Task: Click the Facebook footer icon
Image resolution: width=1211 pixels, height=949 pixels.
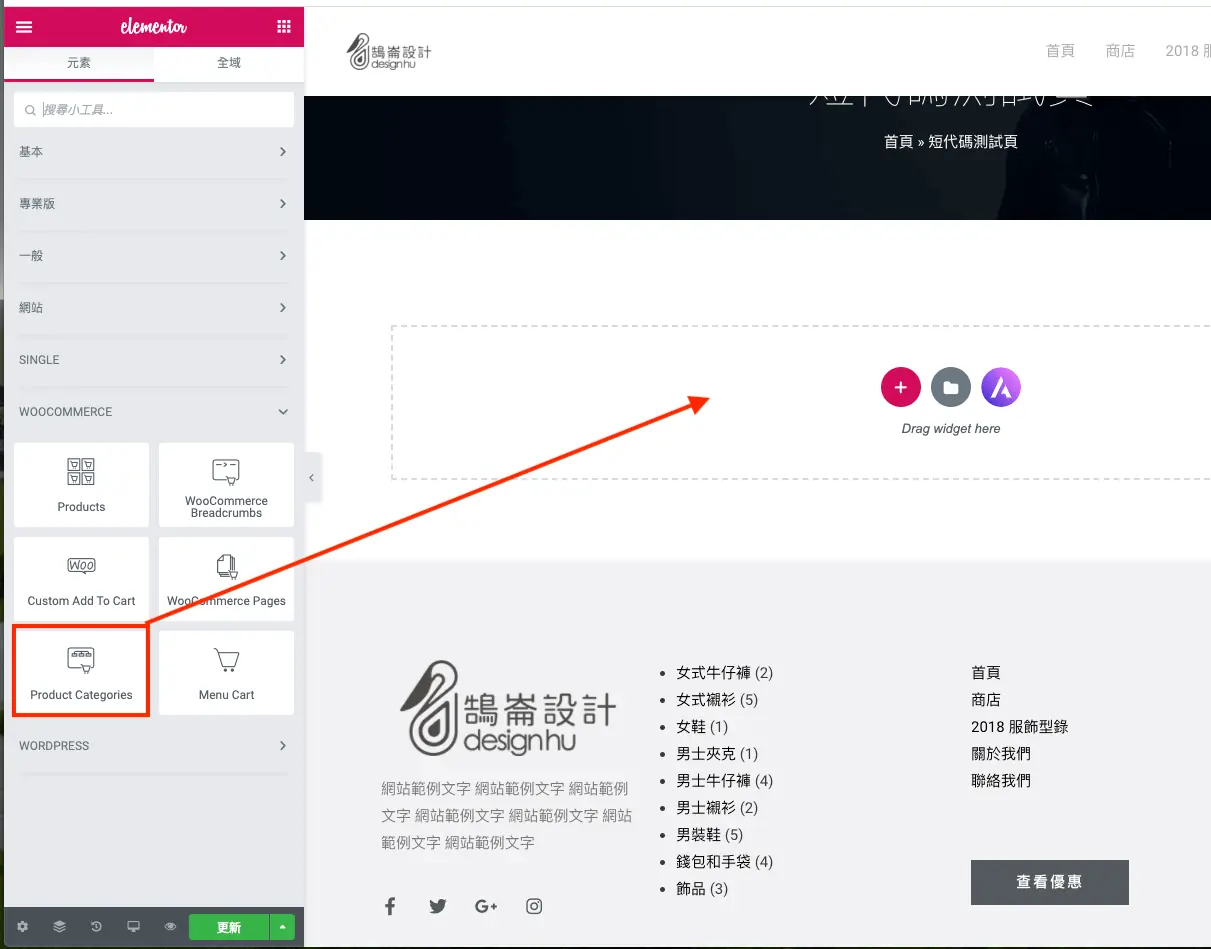Action: (x=390, y=906)
